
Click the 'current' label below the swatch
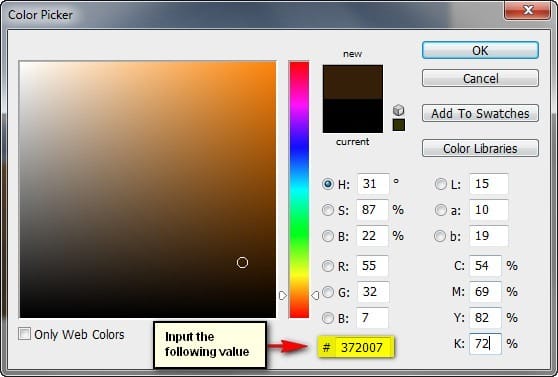pos(352,142)
